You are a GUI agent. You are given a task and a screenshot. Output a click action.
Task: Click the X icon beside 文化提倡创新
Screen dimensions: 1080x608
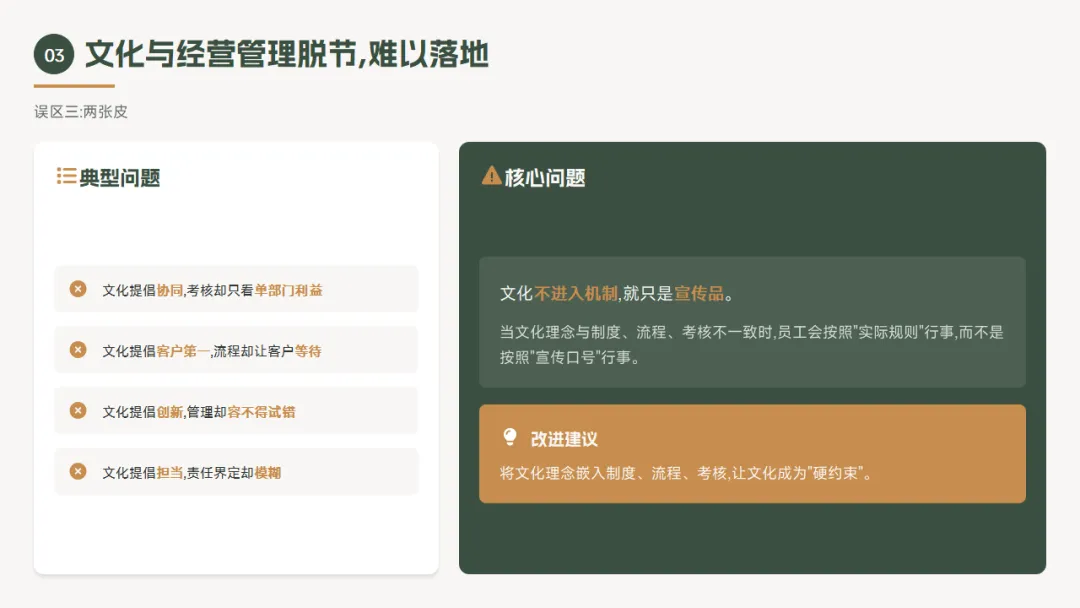pos(78,410)
